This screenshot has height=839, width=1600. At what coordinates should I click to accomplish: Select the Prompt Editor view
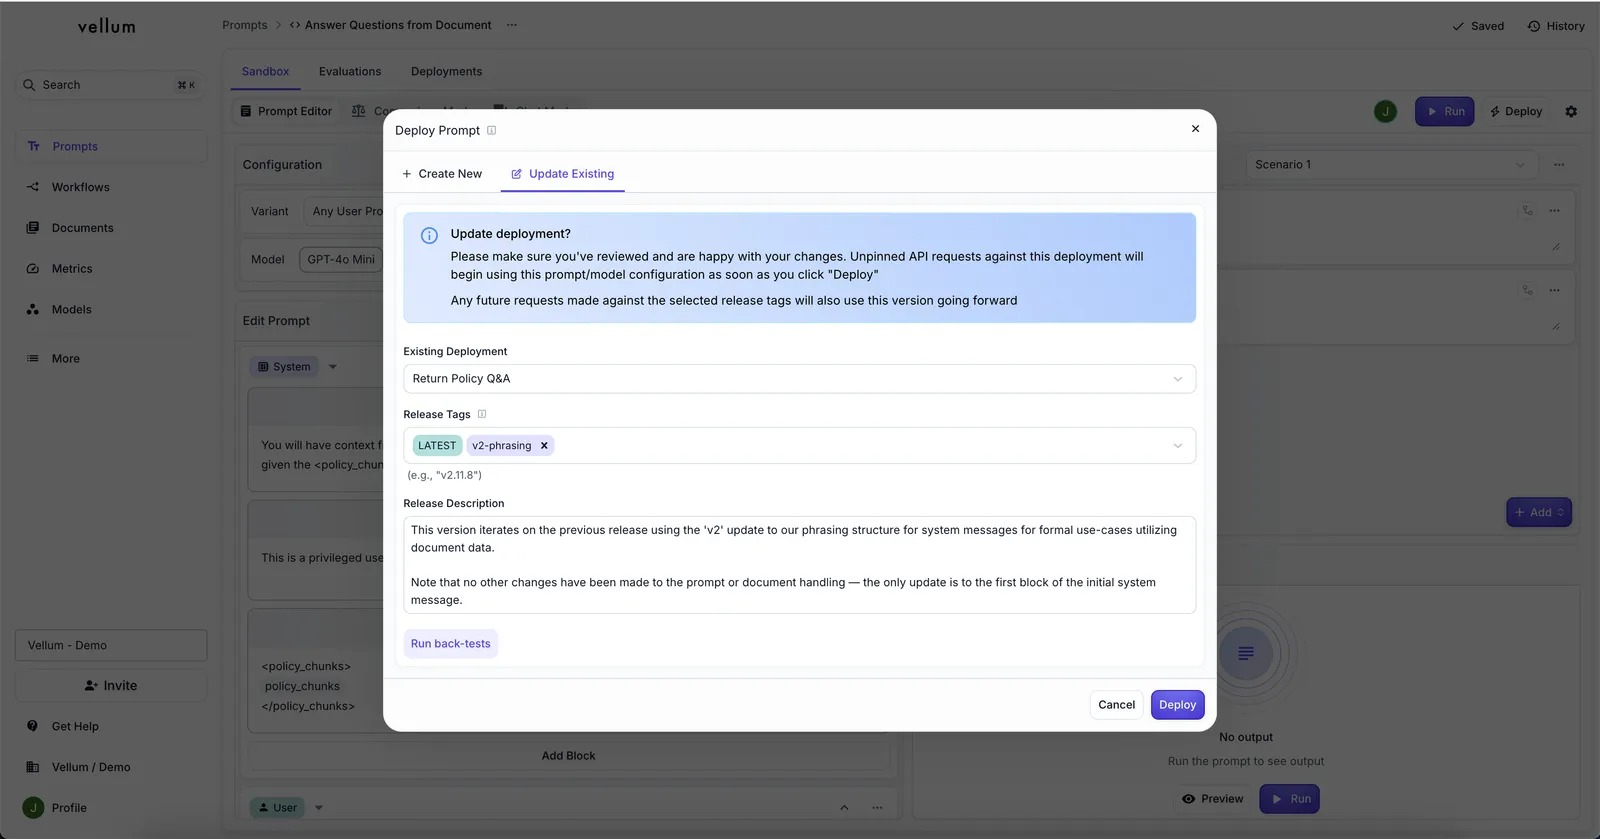(x=286, y=112)
